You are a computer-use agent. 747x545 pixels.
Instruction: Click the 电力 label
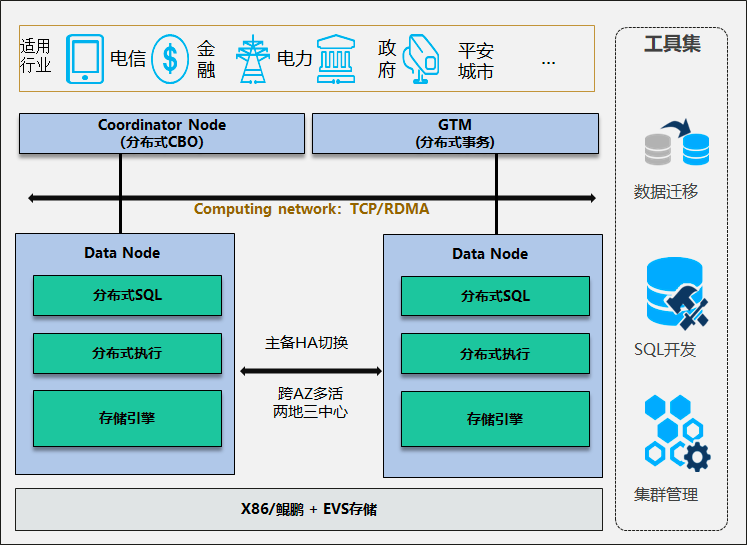pyautogui.click(x=294, y=58)
